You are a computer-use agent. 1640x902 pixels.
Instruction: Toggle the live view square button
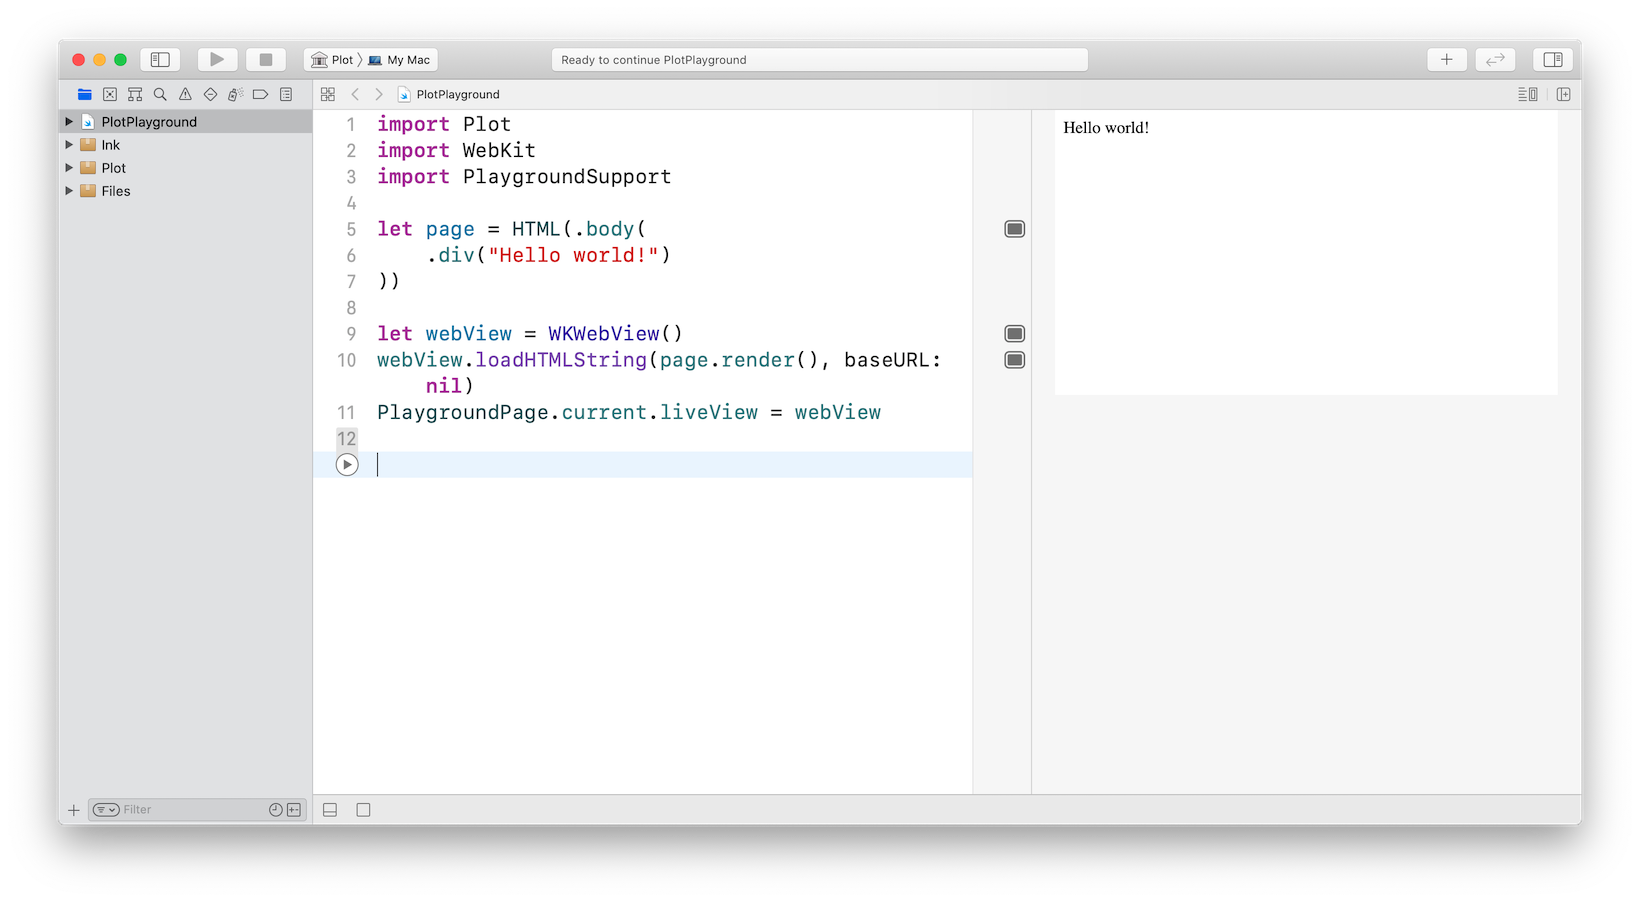(x=363, y=810)
